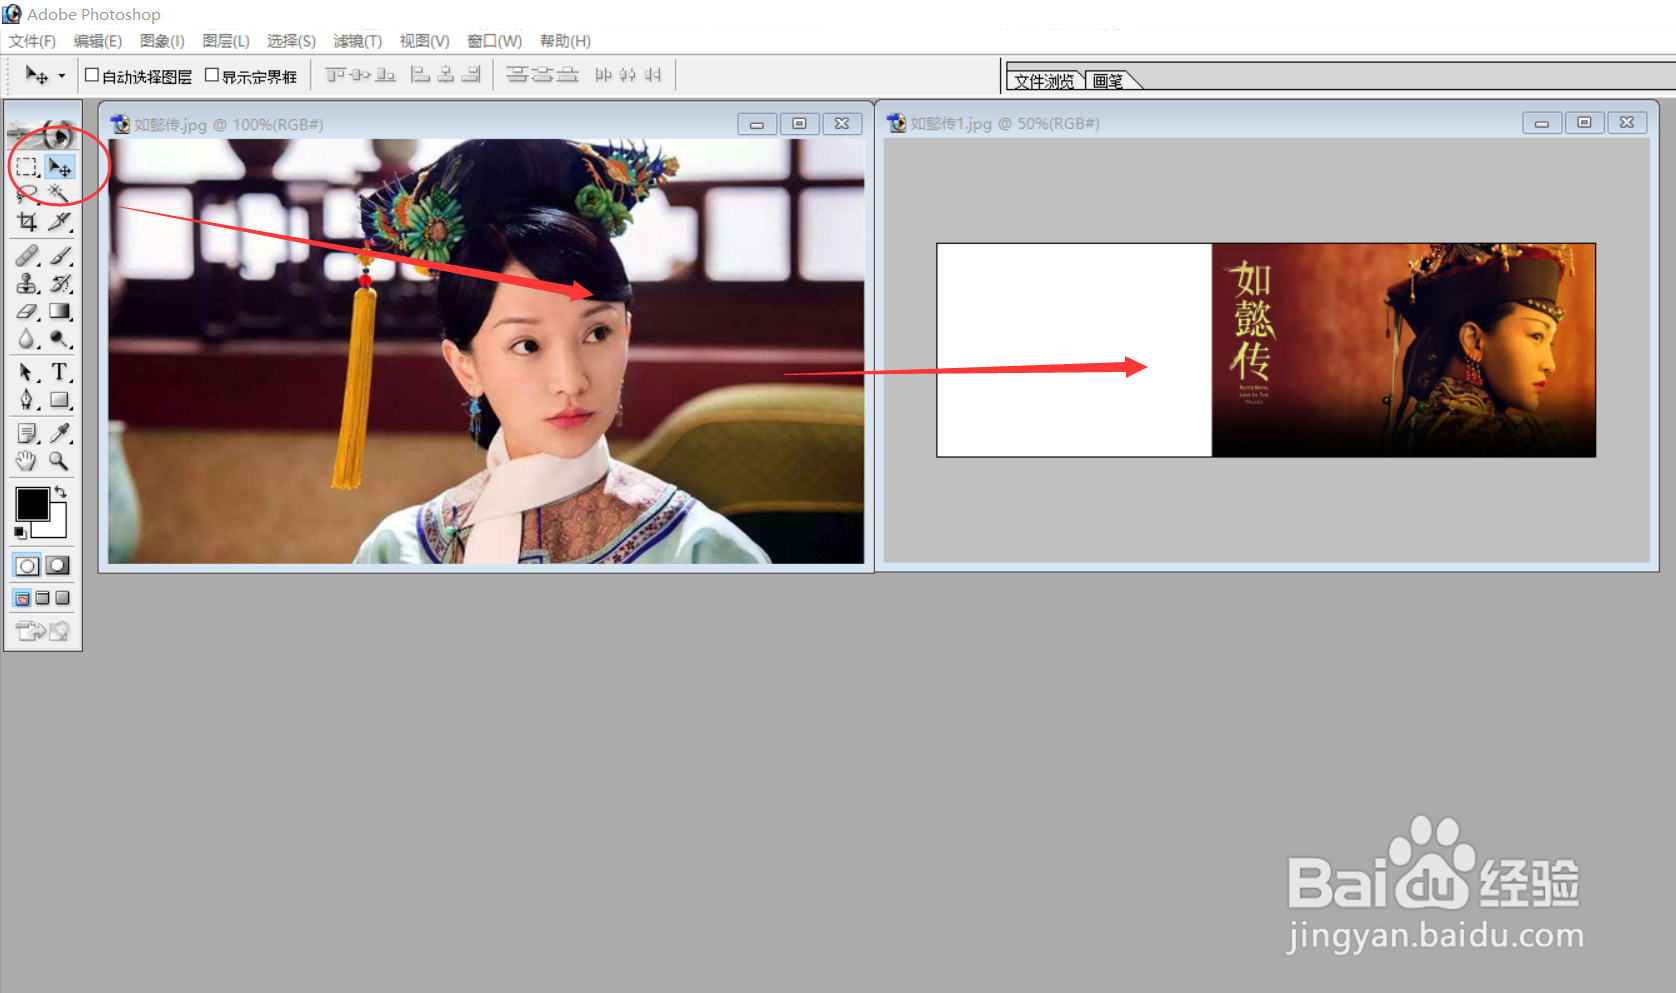Viewport: 1676px width, 993px height.
Task: Select the Move tool in toolbox
Action: pyautogui.click(x=60, y=167)
